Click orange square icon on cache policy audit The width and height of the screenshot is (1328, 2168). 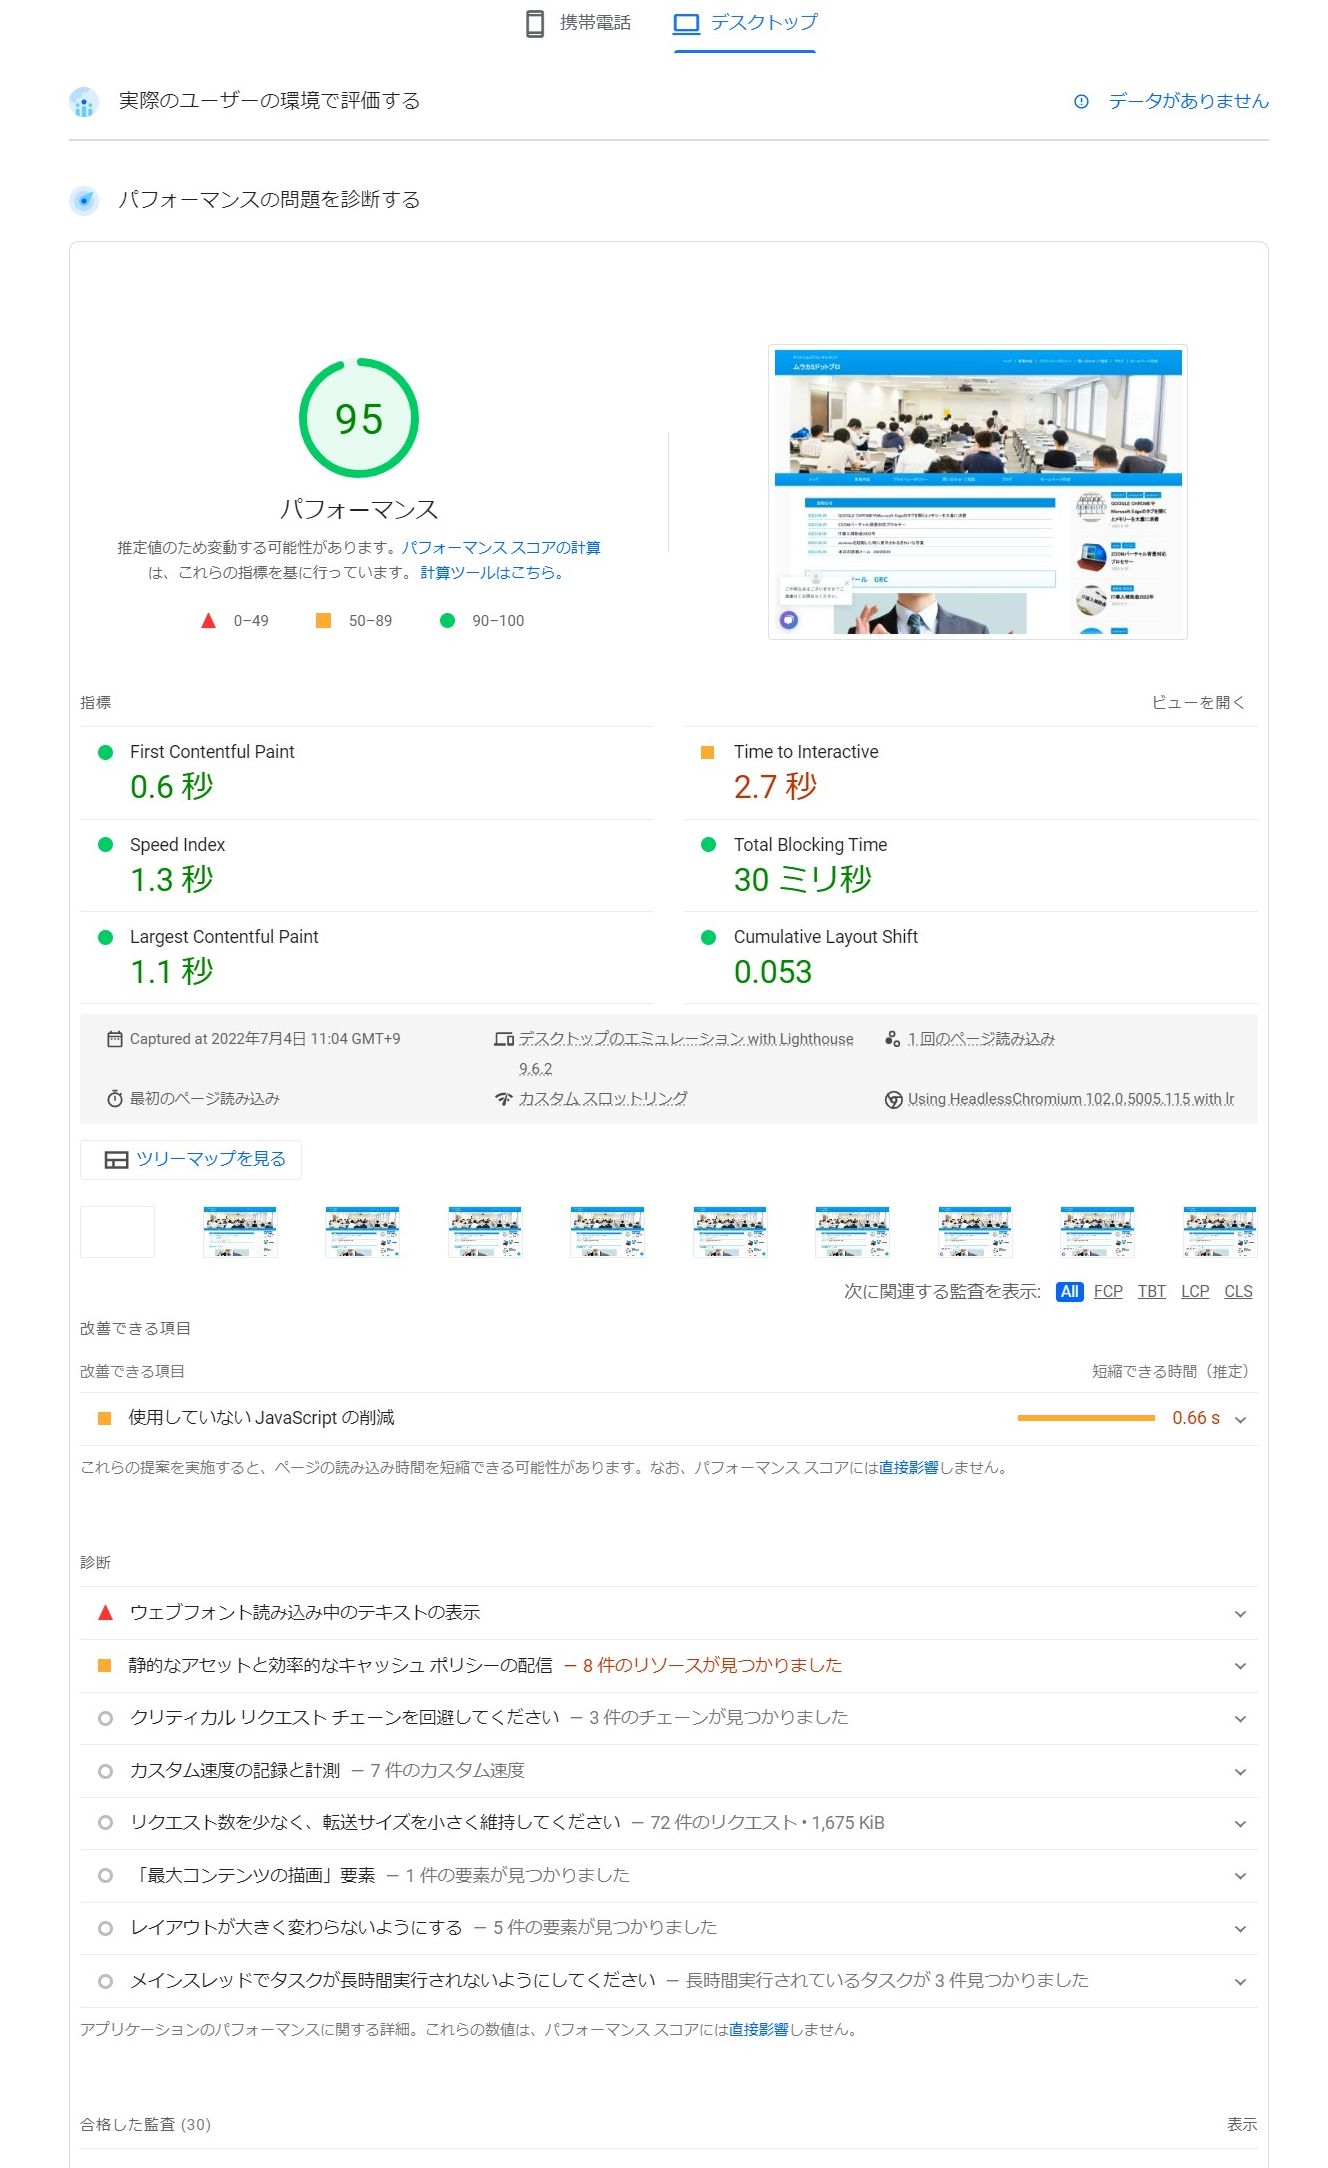pyautogui.click(x=104, y=1666)
